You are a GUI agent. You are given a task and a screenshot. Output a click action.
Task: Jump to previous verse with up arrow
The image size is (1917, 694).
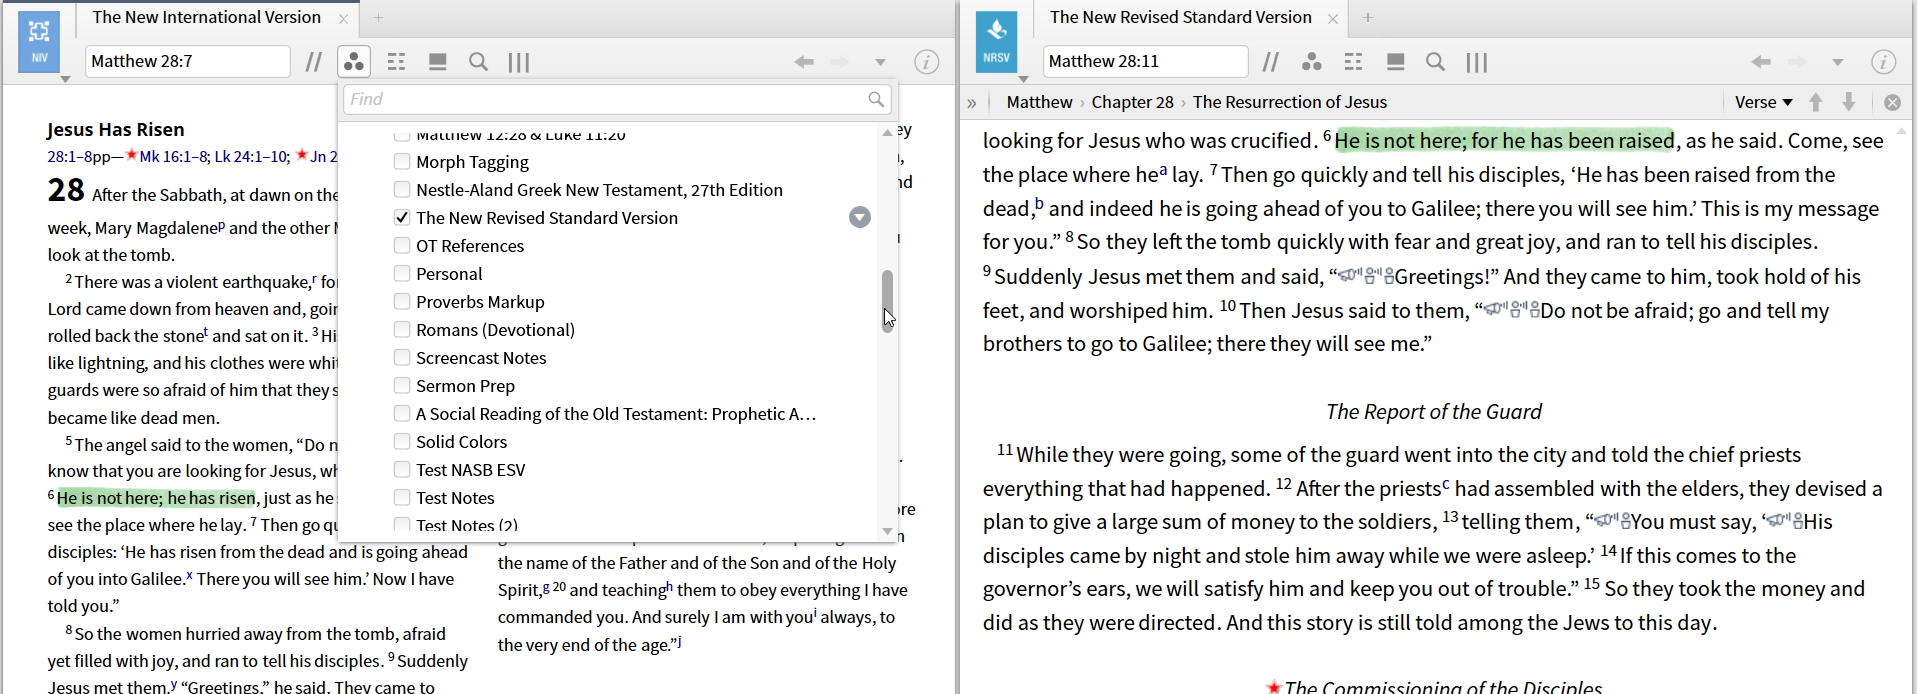[1817, 102]
